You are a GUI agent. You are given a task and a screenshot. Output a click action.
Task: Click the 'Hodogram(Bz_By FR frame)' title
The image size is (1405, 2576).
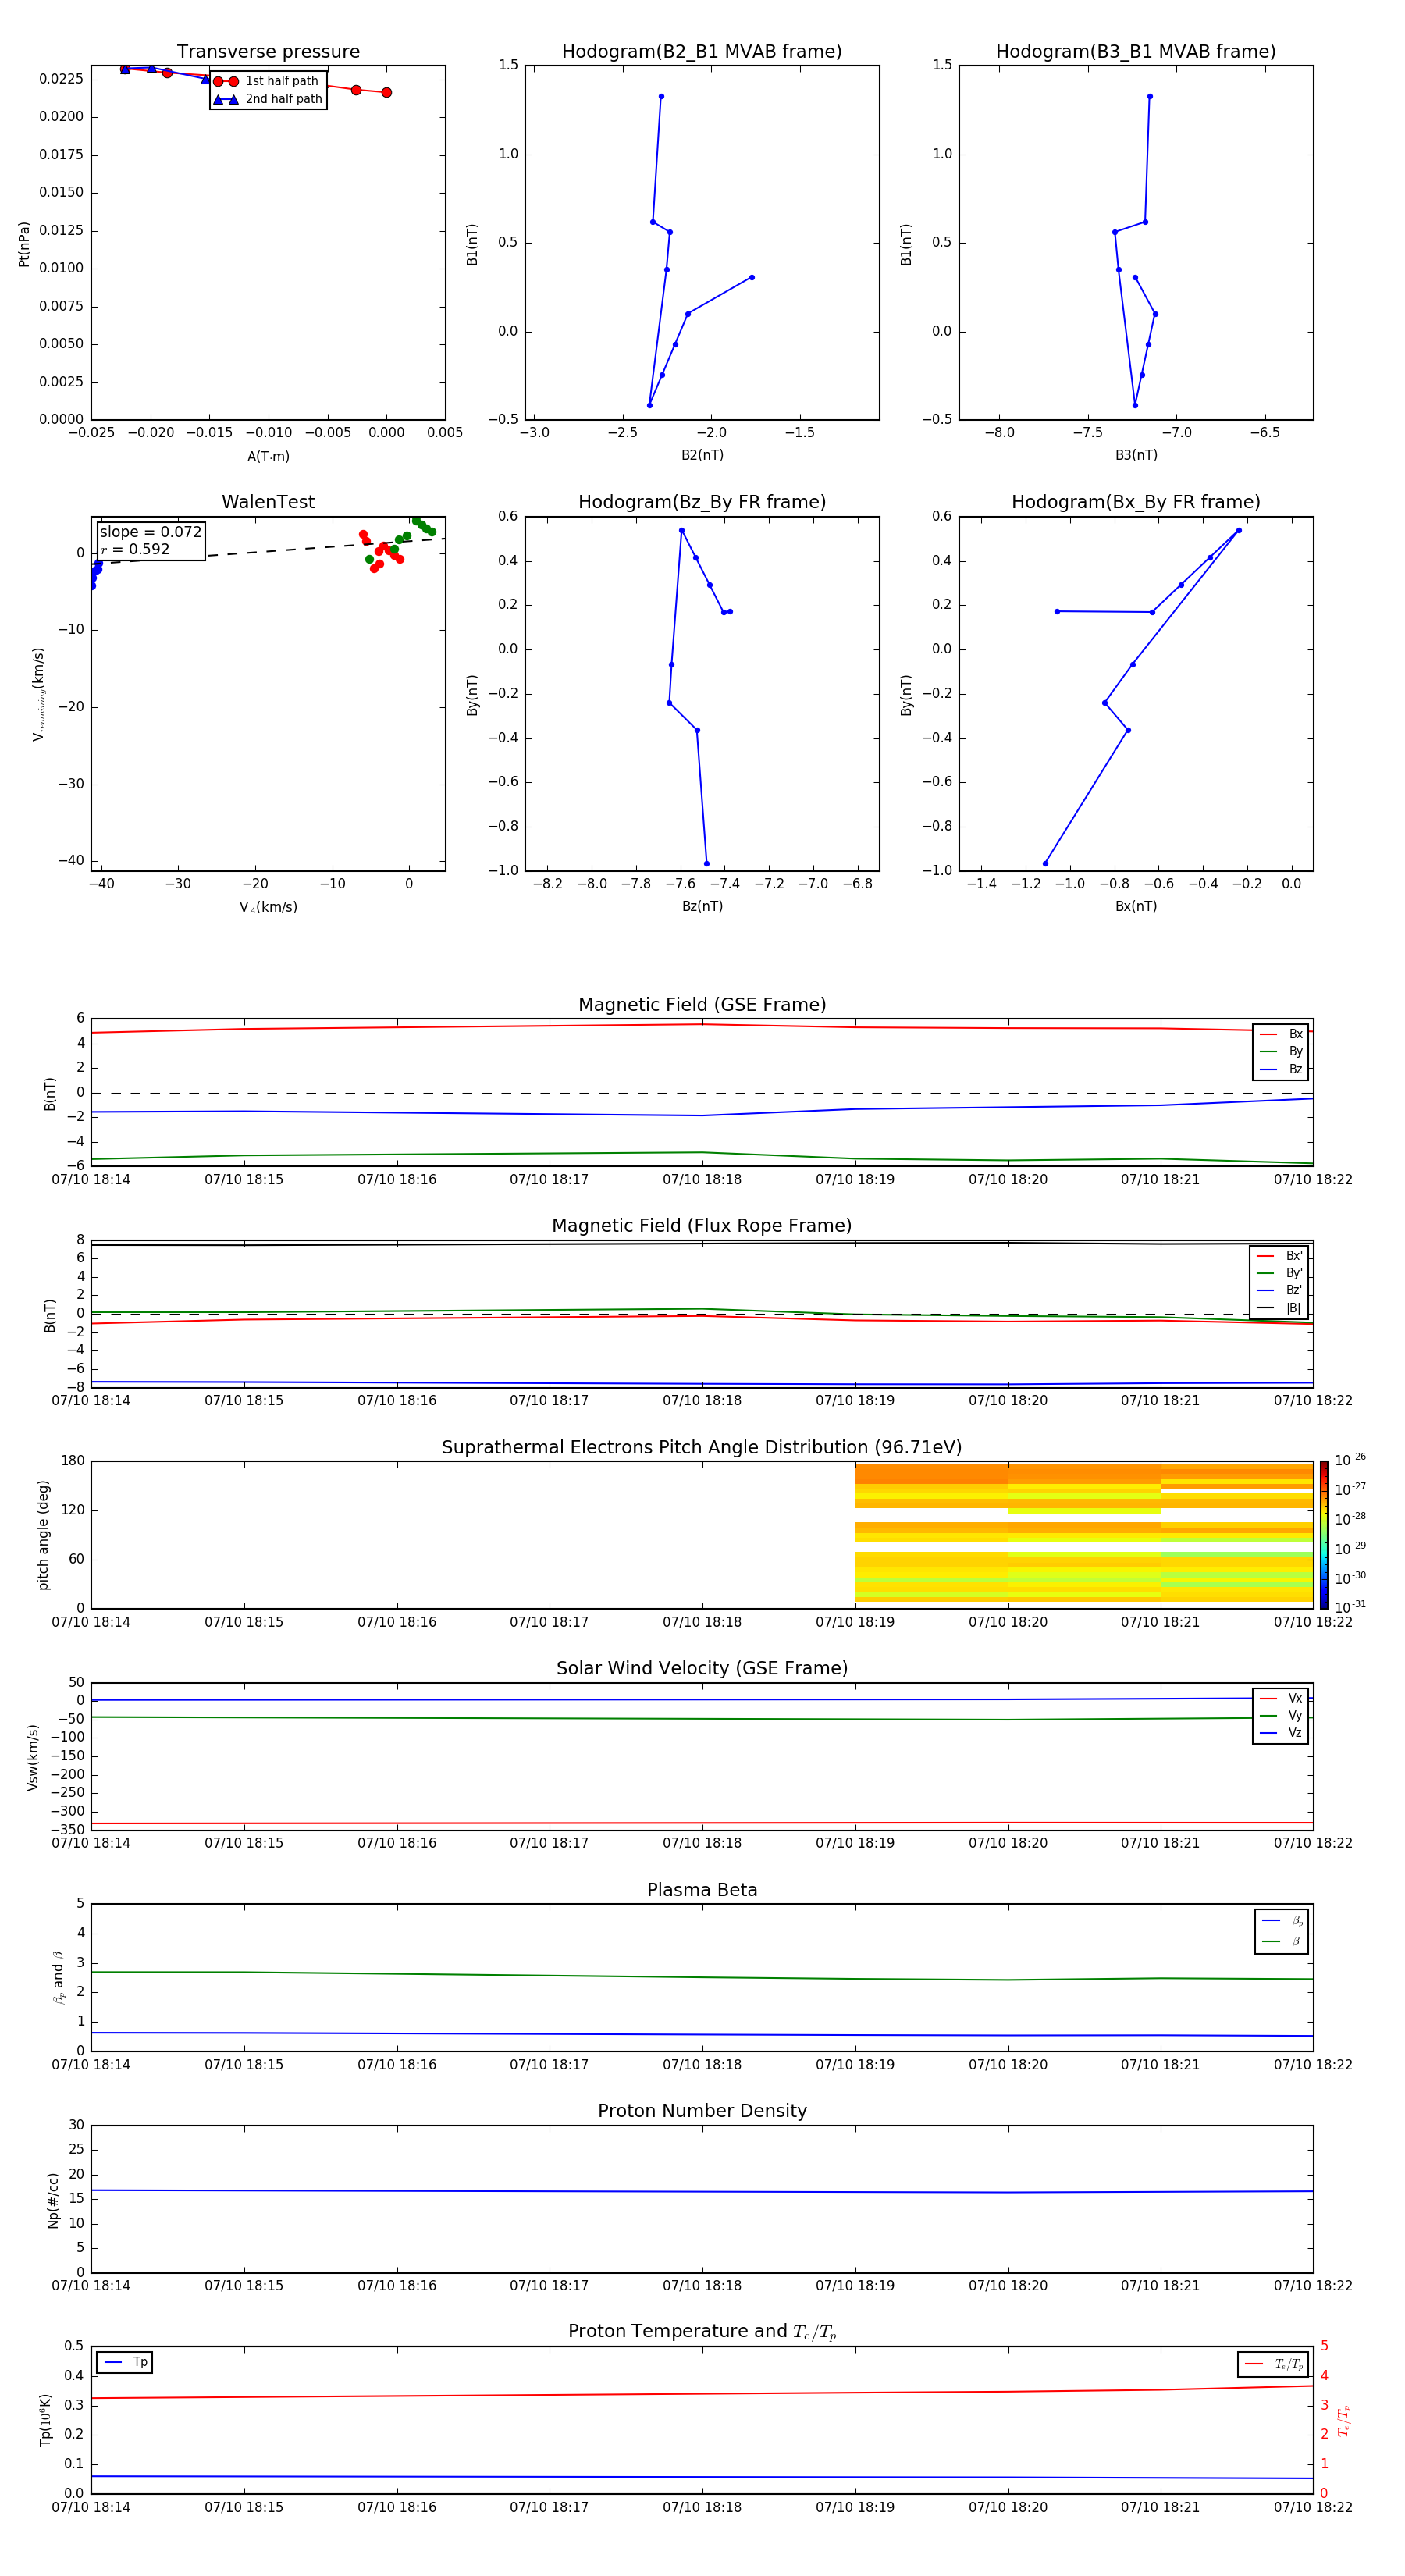(702, 502)
